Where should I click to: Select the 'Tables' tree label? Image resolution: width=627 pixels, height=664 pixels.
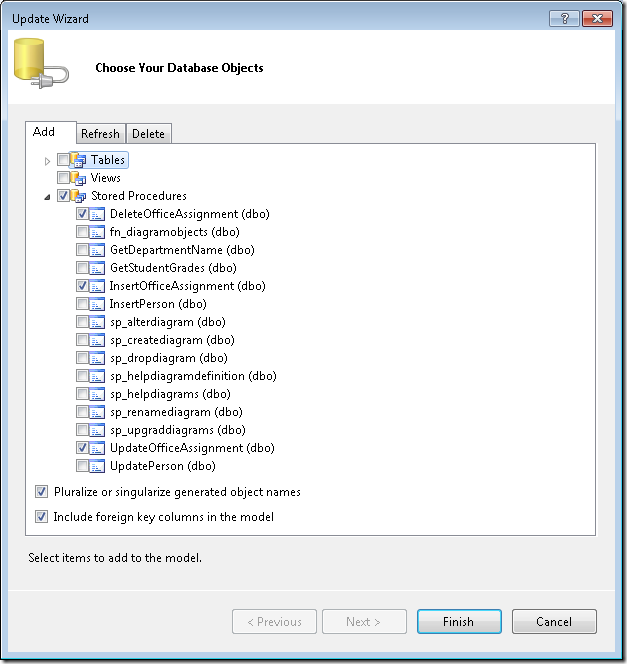tap(108, 160)
